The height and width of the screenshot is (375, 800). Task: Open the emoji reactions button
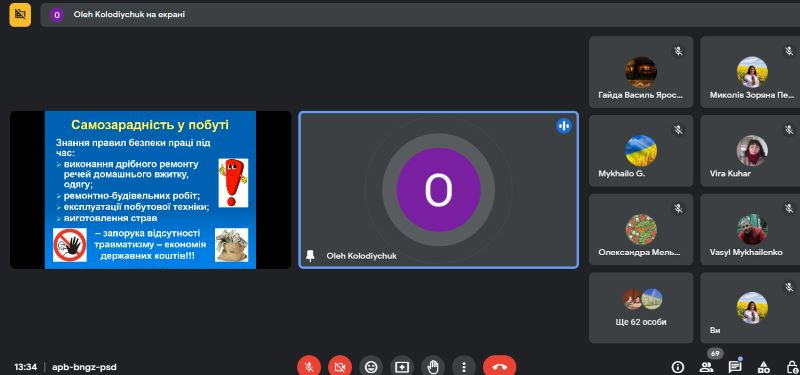(x=371, y=366)
